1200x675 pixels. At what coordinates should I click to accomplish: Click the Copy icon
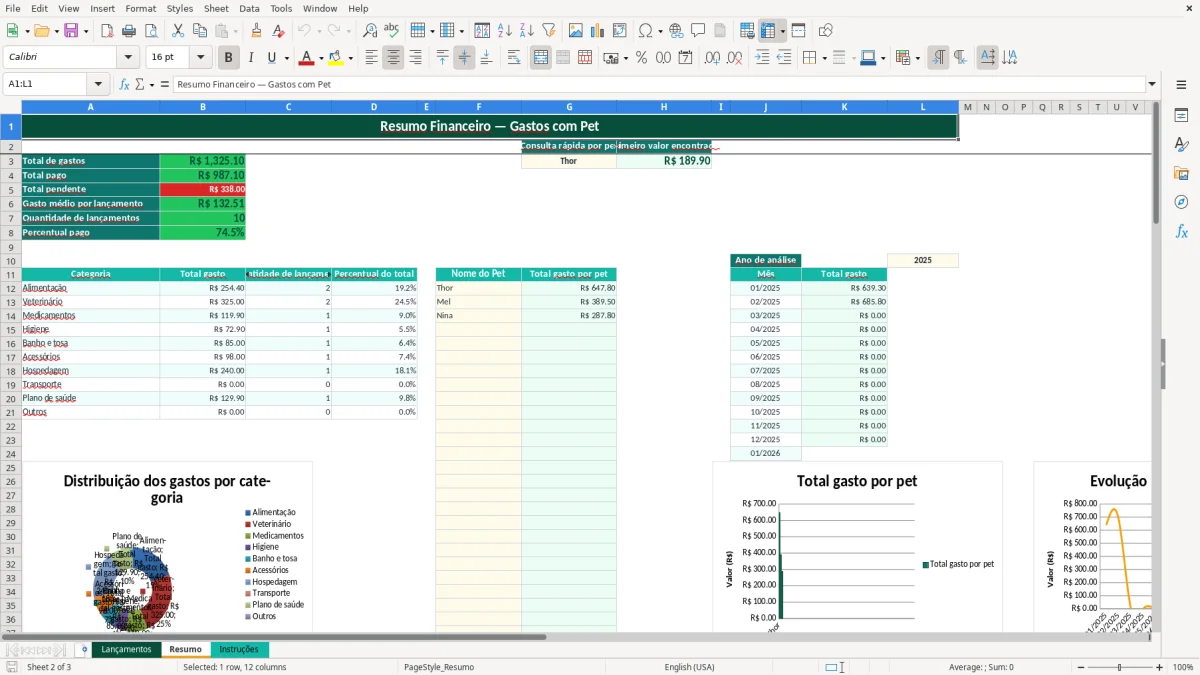[x=199, y=31]
